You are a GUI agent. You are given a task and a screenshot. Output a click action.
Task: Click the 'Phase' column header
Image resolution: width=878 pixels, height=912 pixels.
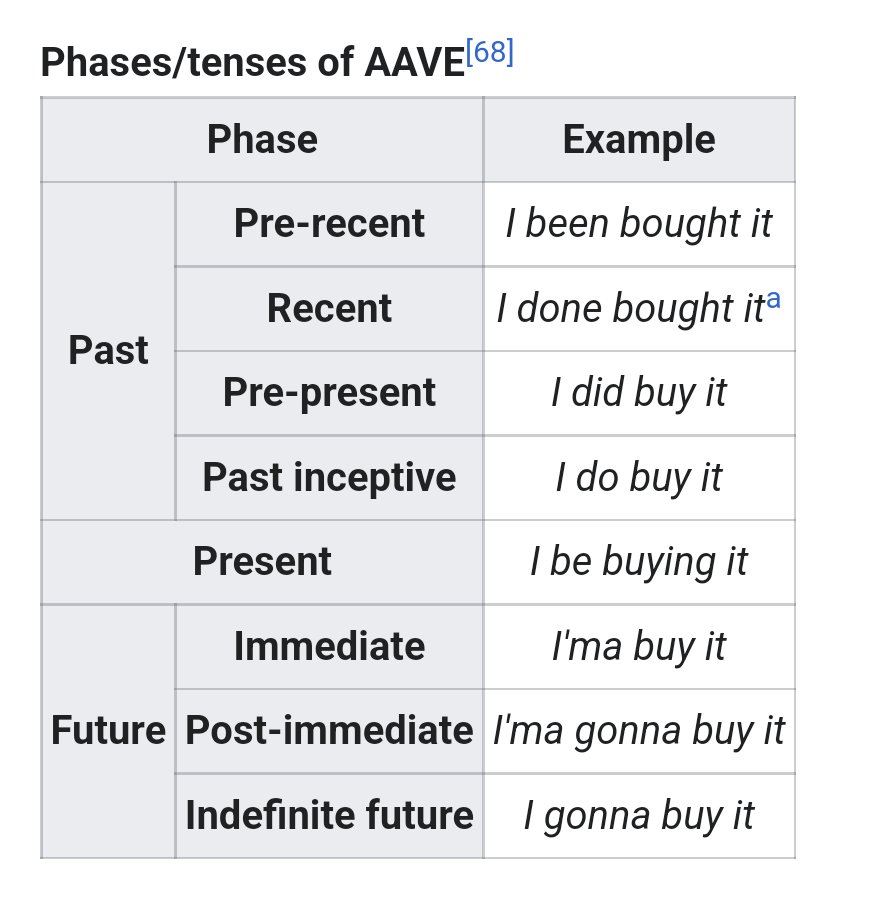point(262,140)
